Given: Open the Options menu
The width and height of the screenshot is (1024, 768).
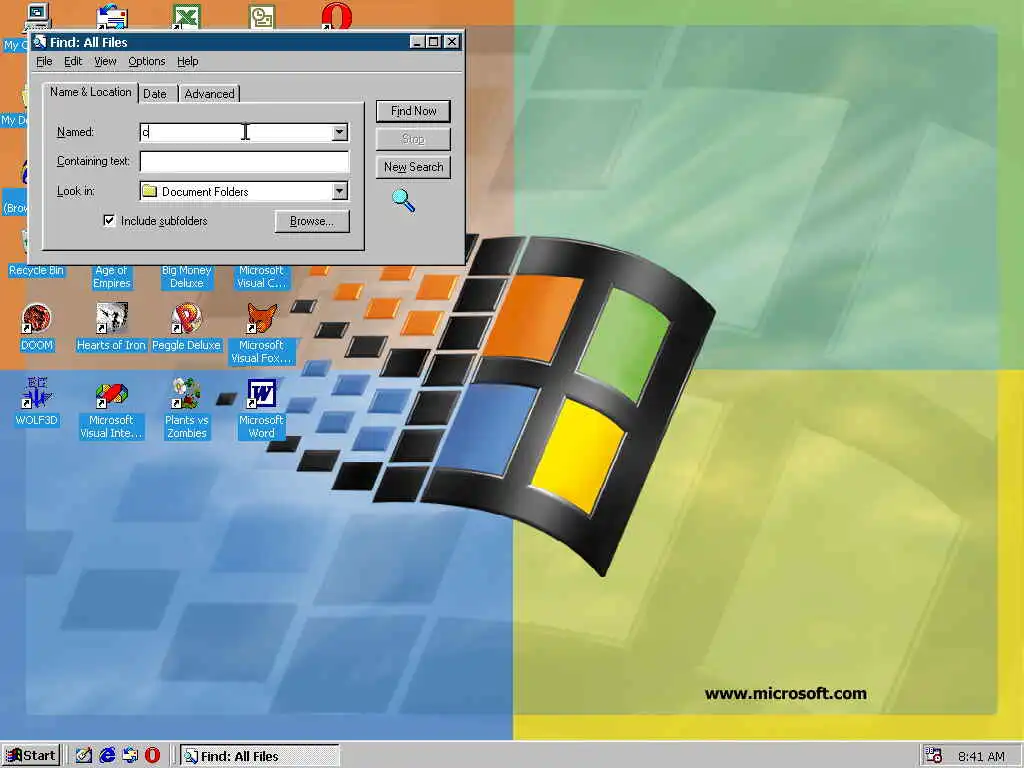Looking at the screenshot, I should (146, 61).
